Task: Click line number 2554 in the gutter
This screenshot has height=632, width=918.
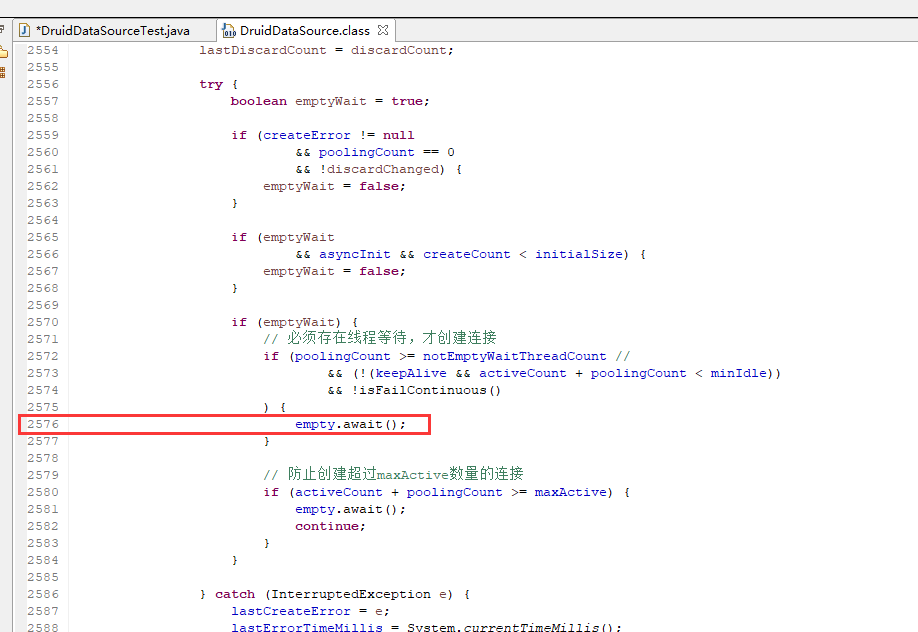Action: click(x=43, y=50)
